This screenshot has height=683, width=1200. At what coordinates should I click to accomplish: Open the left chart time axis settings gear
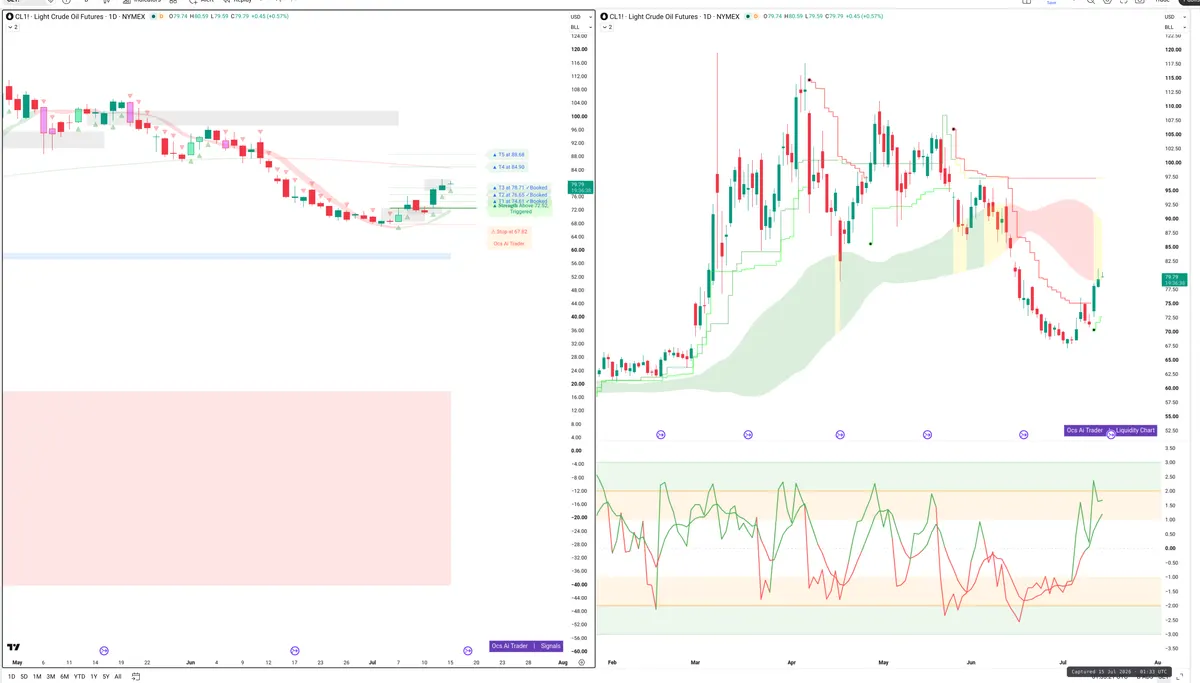tap(581, 662)
